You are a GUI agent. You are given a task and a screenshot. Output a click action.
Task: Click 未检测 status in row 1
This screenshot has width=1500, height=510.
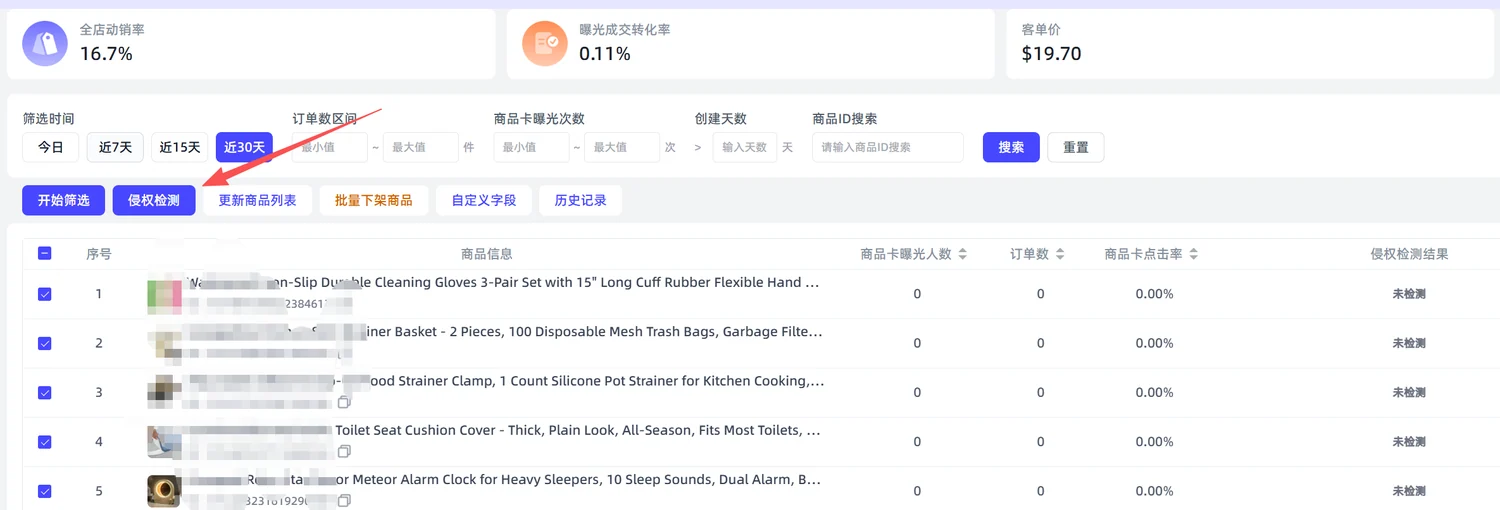pos(1409,294)
